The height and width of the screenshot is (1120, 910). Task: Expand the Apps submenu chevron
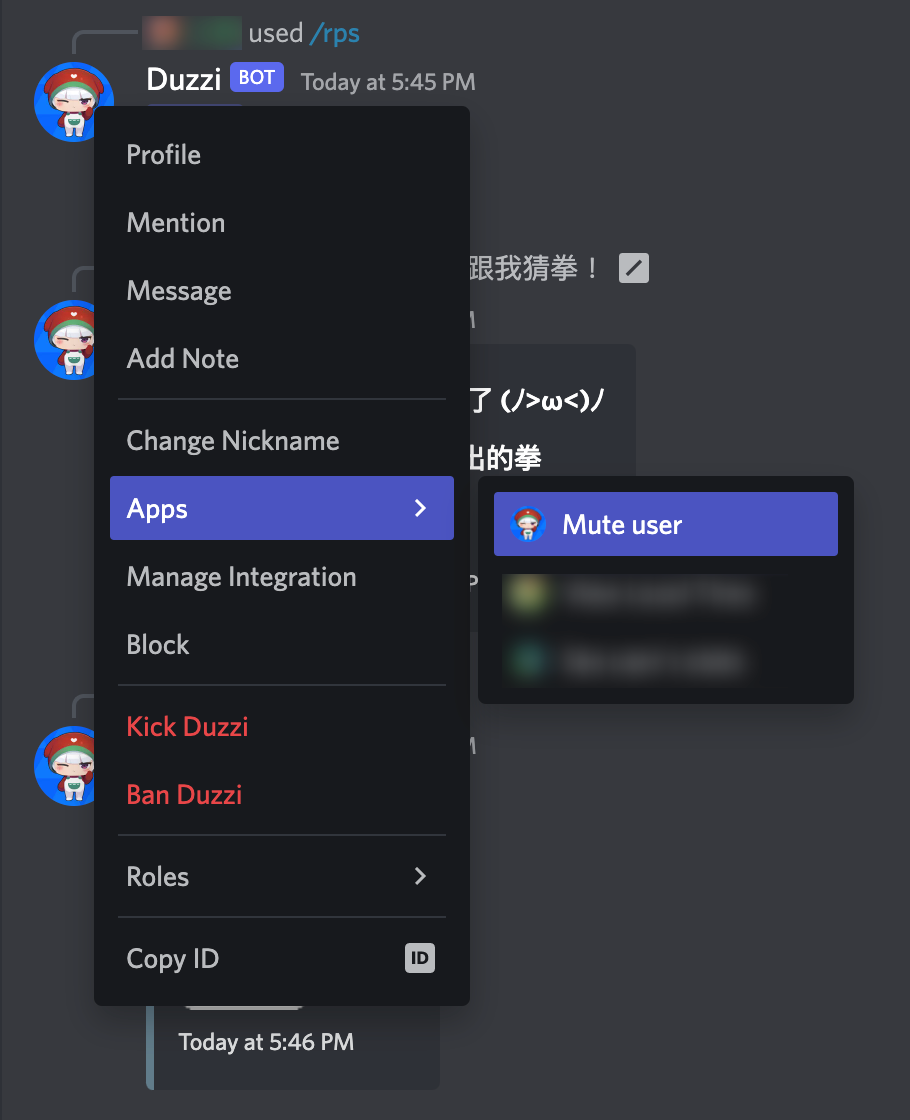(x=421, y=508)
